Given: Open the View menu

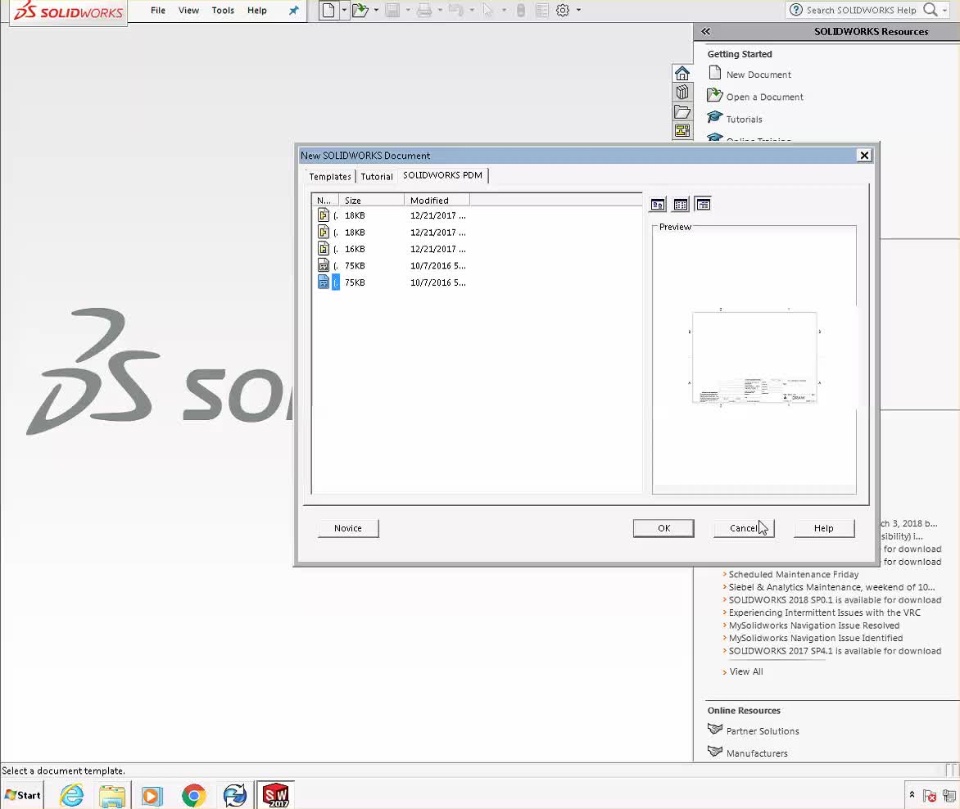Looking at the screenshot, I should [189, 10].
